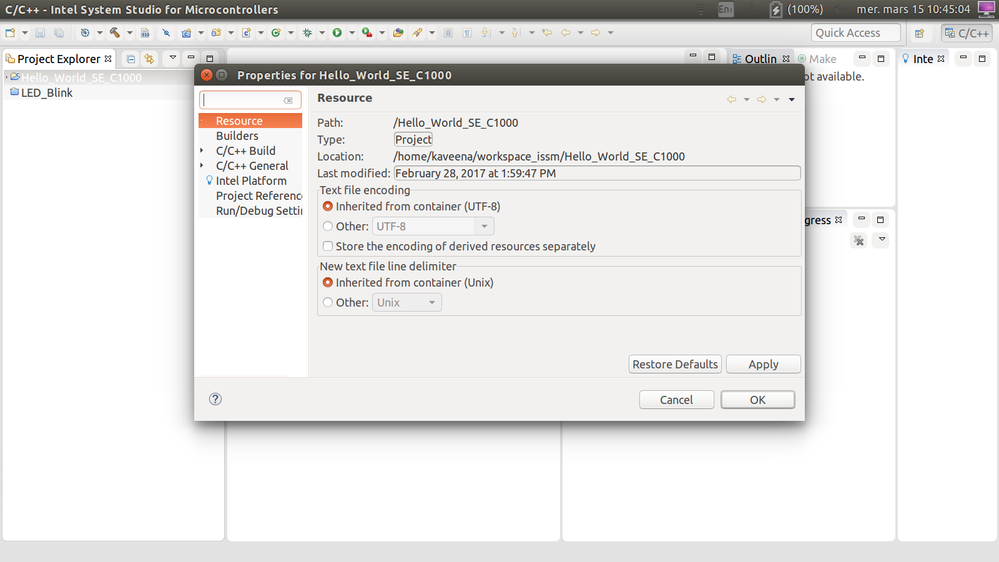Expand the C/C++ Build tree node
This screenshot has height=562, width=999.
pyautogui.click(x=202, y=150)
